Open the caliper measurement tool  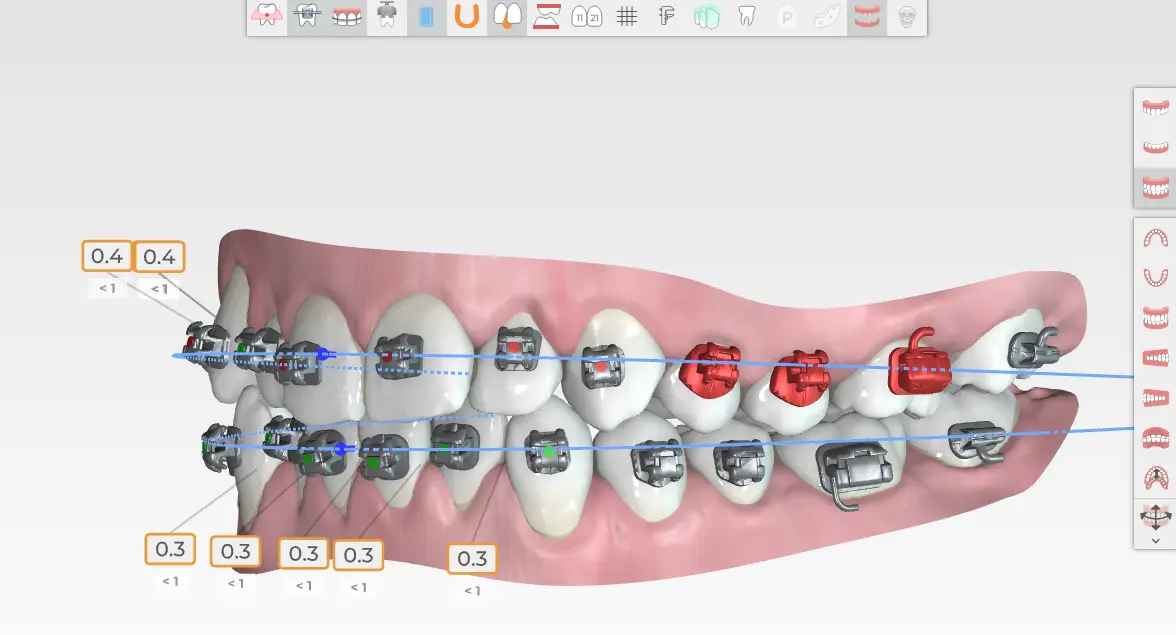[667, 17]
